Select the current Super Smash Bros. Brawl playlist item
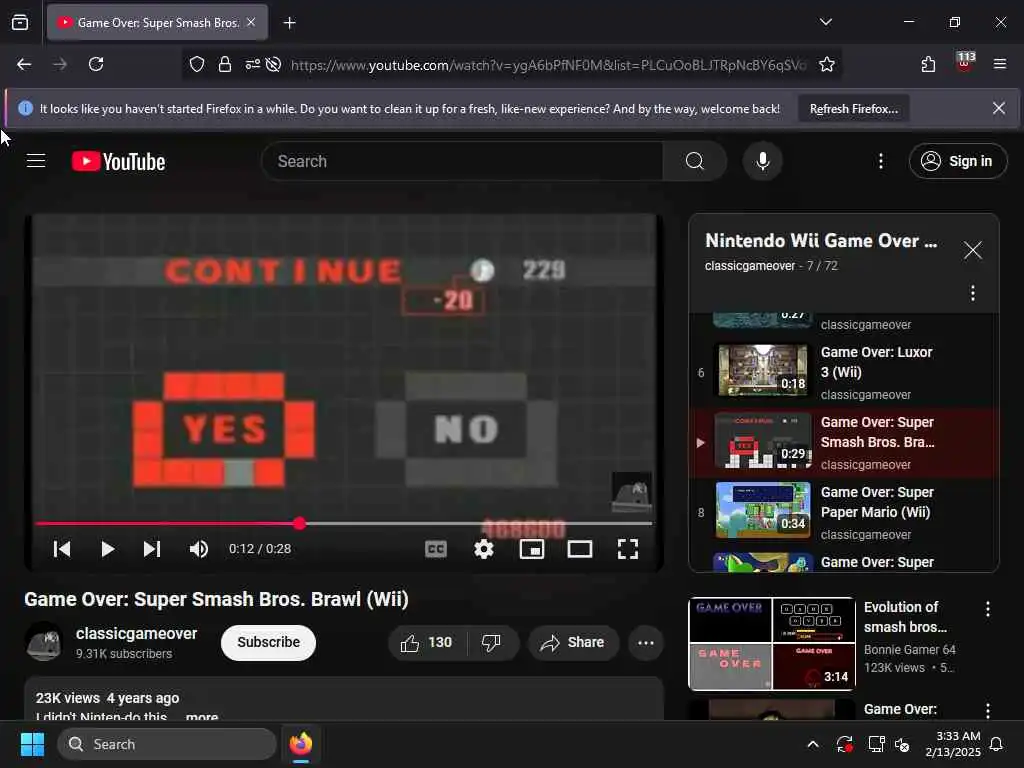 844,443
